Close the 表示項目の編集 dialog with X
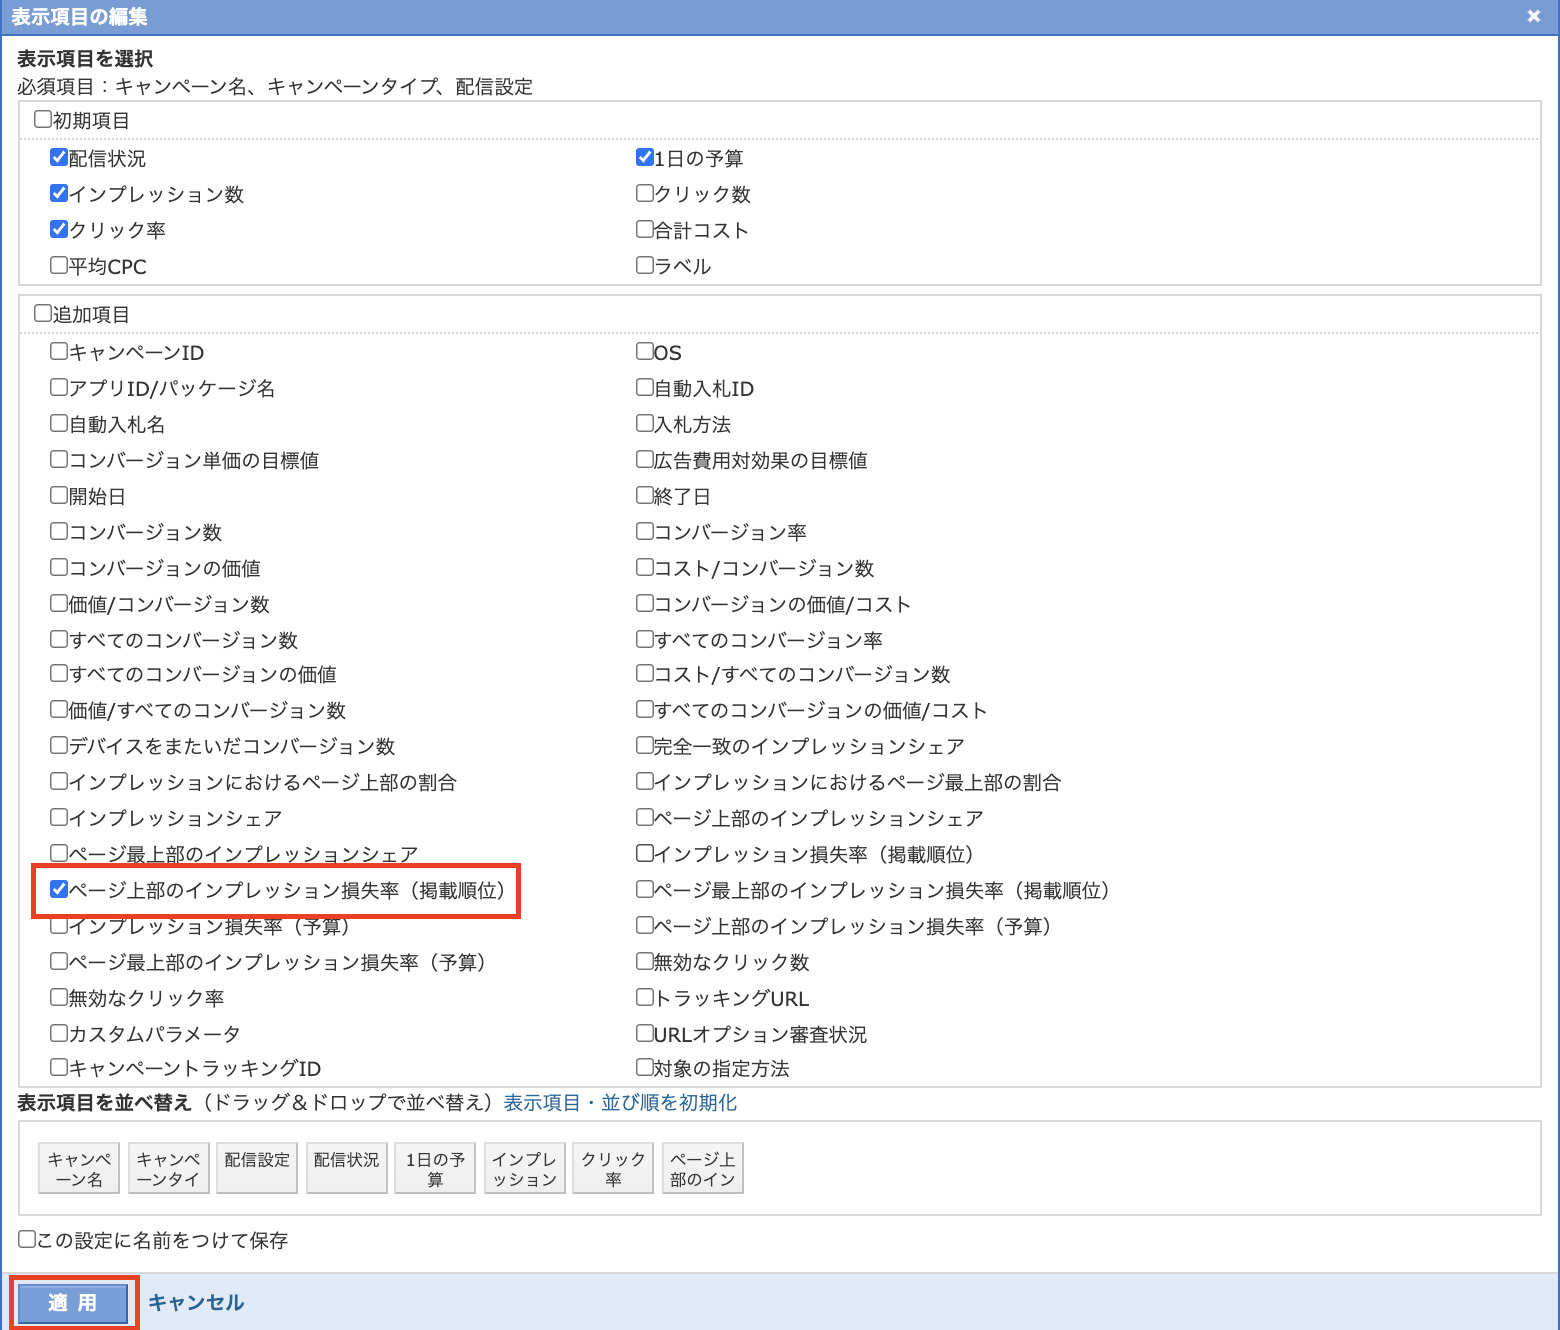 (1533, 16)
